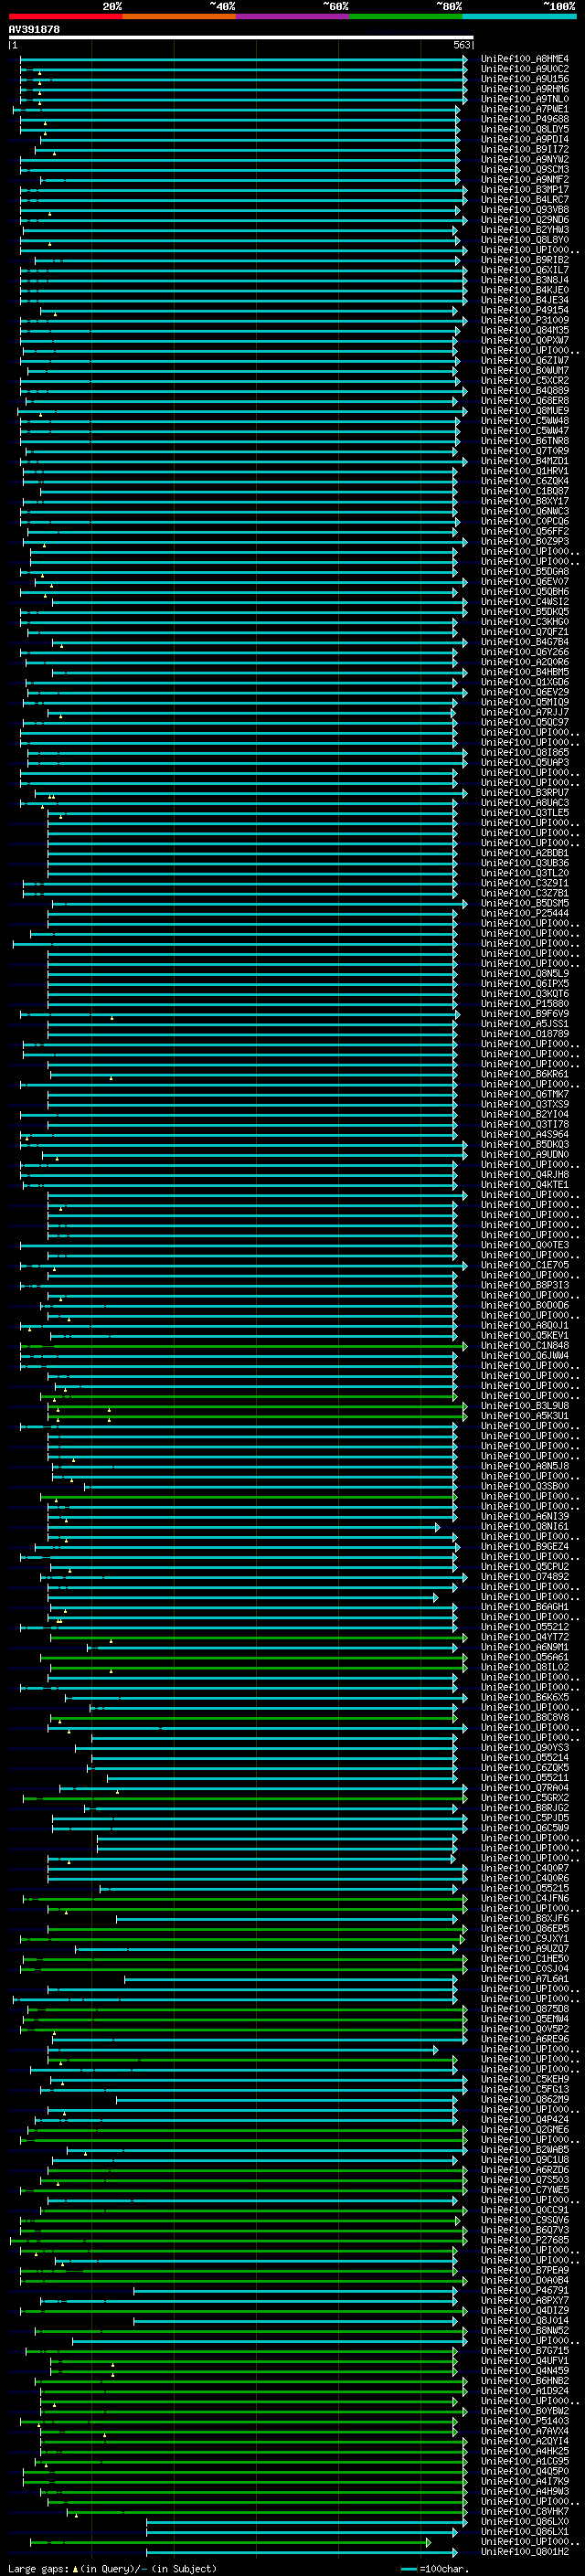This screenshot has height=2576, width=585.
Task: Click UniRef100_B3L9U8 hit label
Action: coord(525,1406)
